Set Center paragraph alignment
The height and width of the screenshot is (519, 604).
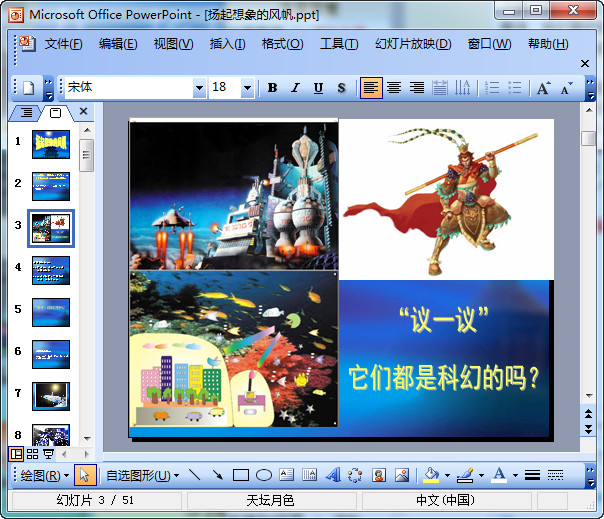394,88
